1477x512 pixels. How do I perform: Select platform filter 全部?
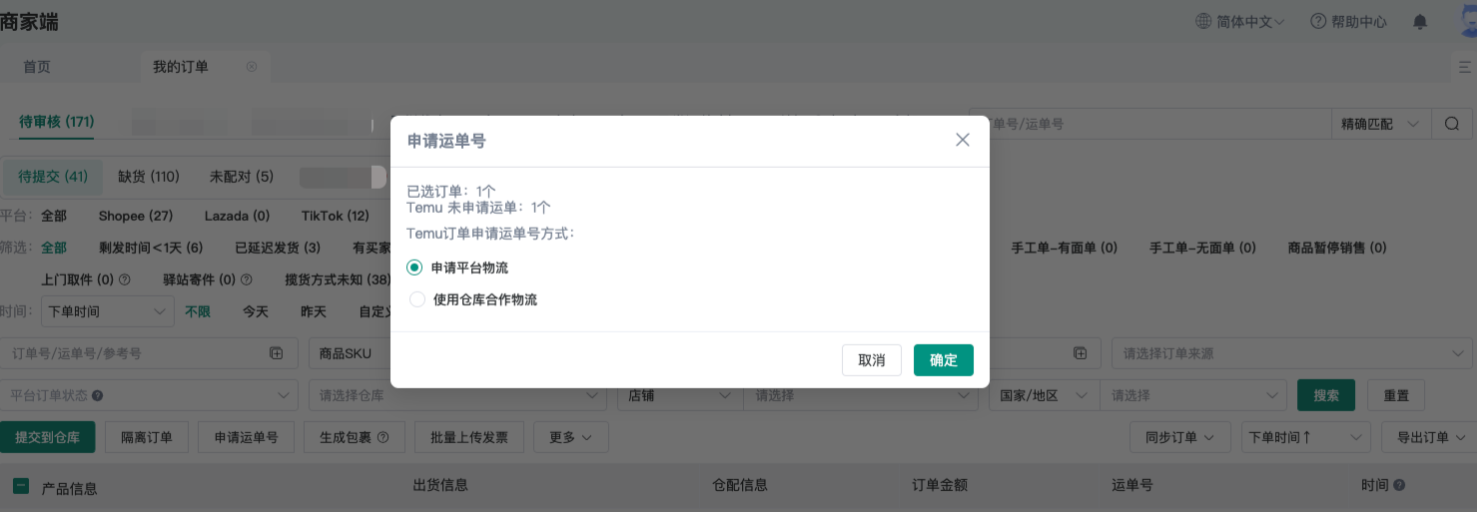(54, 216)
